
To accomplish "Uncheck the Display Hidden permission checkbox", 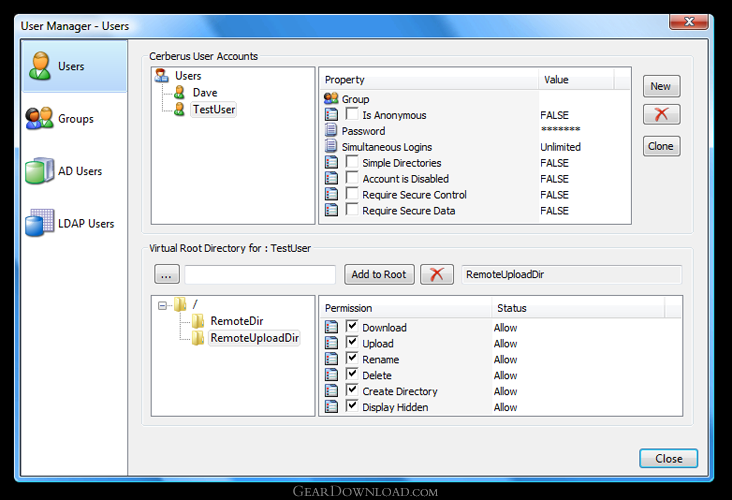I will [x=352, y=406].
